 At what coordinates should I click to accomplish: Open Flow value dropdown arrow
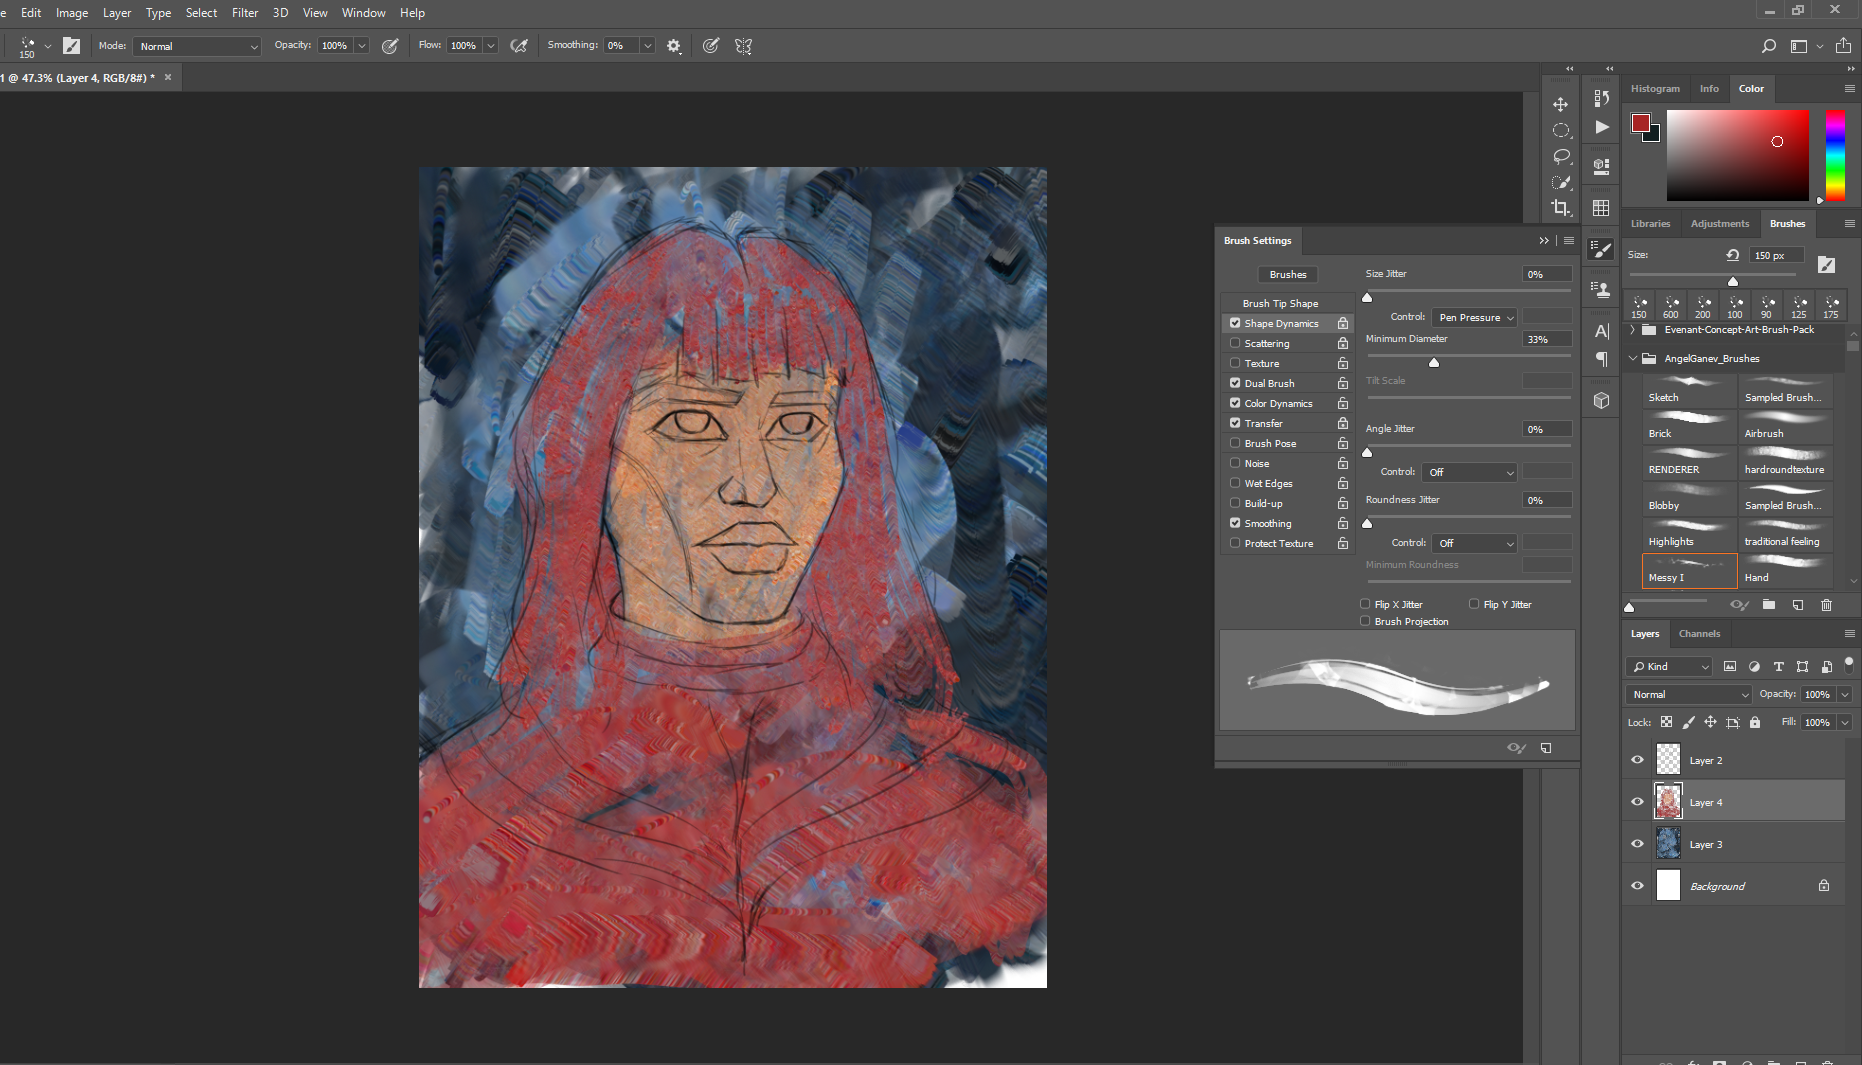click(491, 46)
